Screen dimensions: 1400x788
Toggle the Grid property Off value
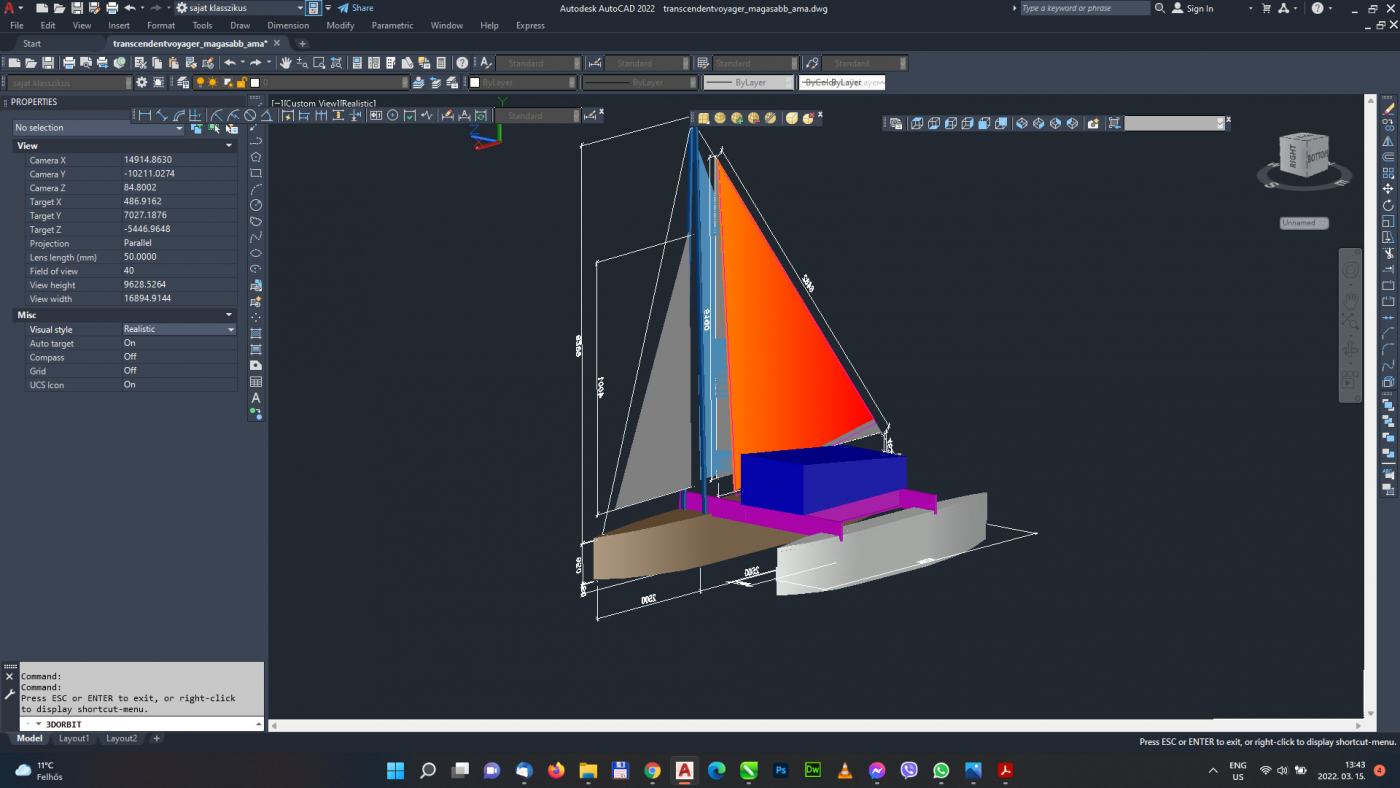coord(130,371)
